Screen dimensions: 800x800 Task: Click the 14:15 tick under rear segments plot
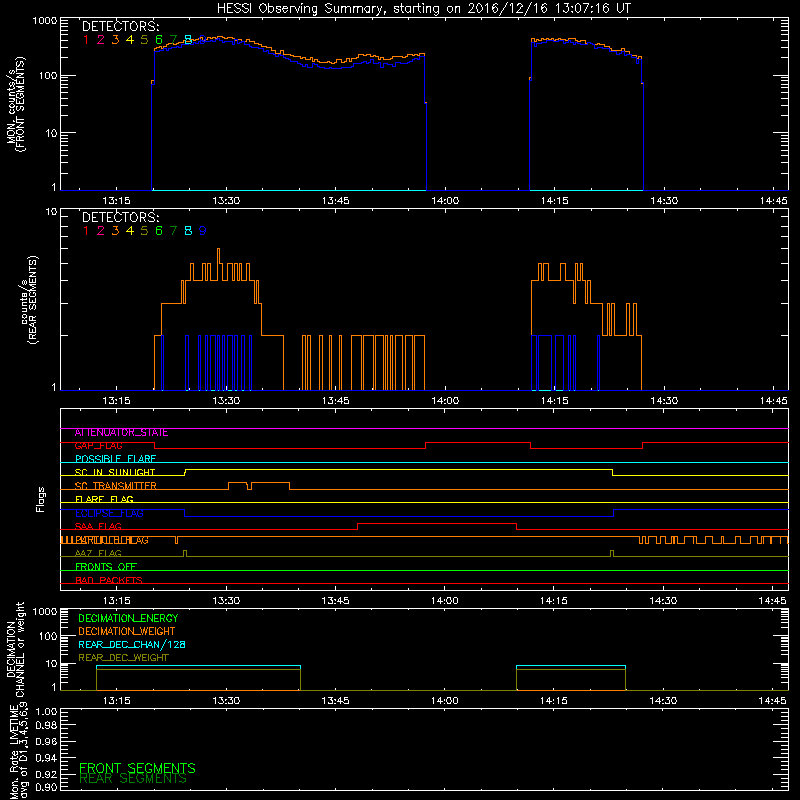click(555, 401)
